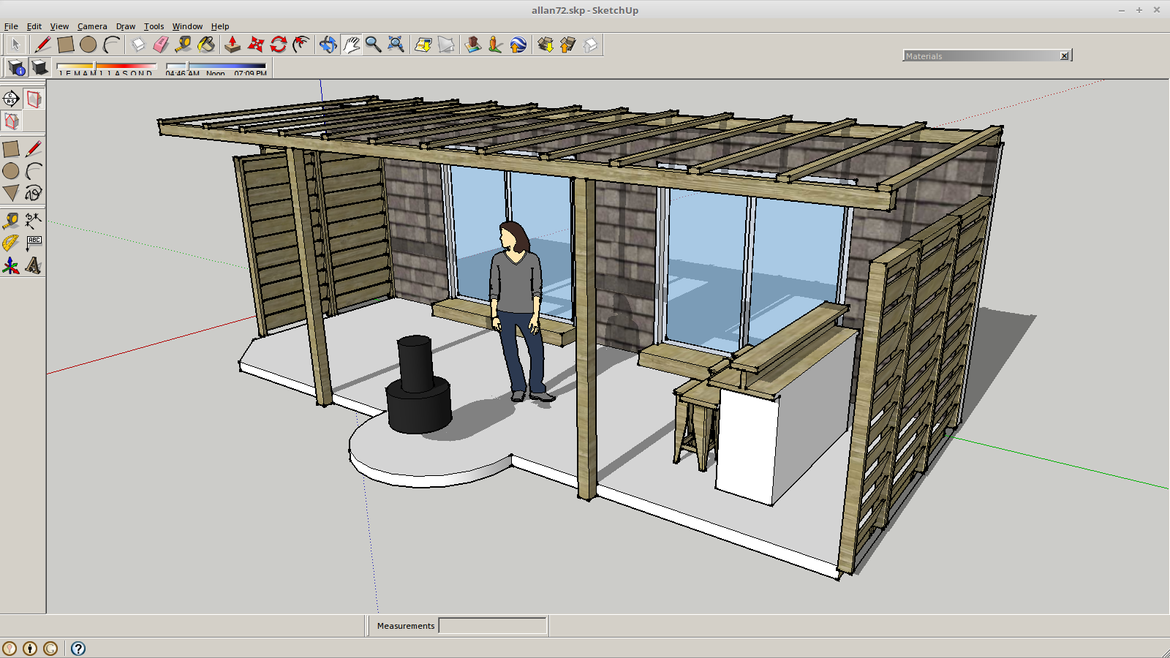Open the Camera menu
The height and width of the screenshot is (658, 1170).
tap(92, 26)
